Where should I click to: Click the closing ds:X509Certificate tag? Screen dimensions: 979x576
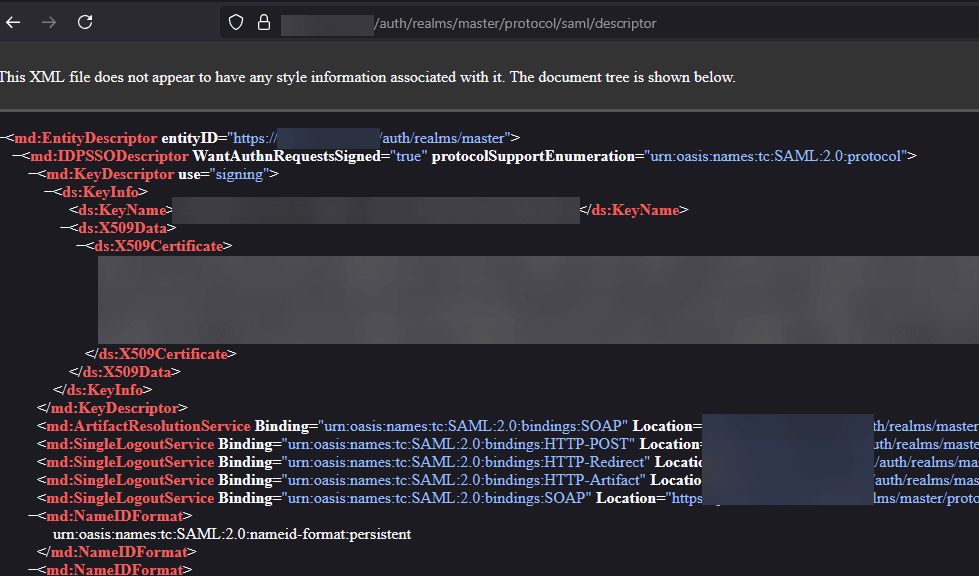pos(161,354)
